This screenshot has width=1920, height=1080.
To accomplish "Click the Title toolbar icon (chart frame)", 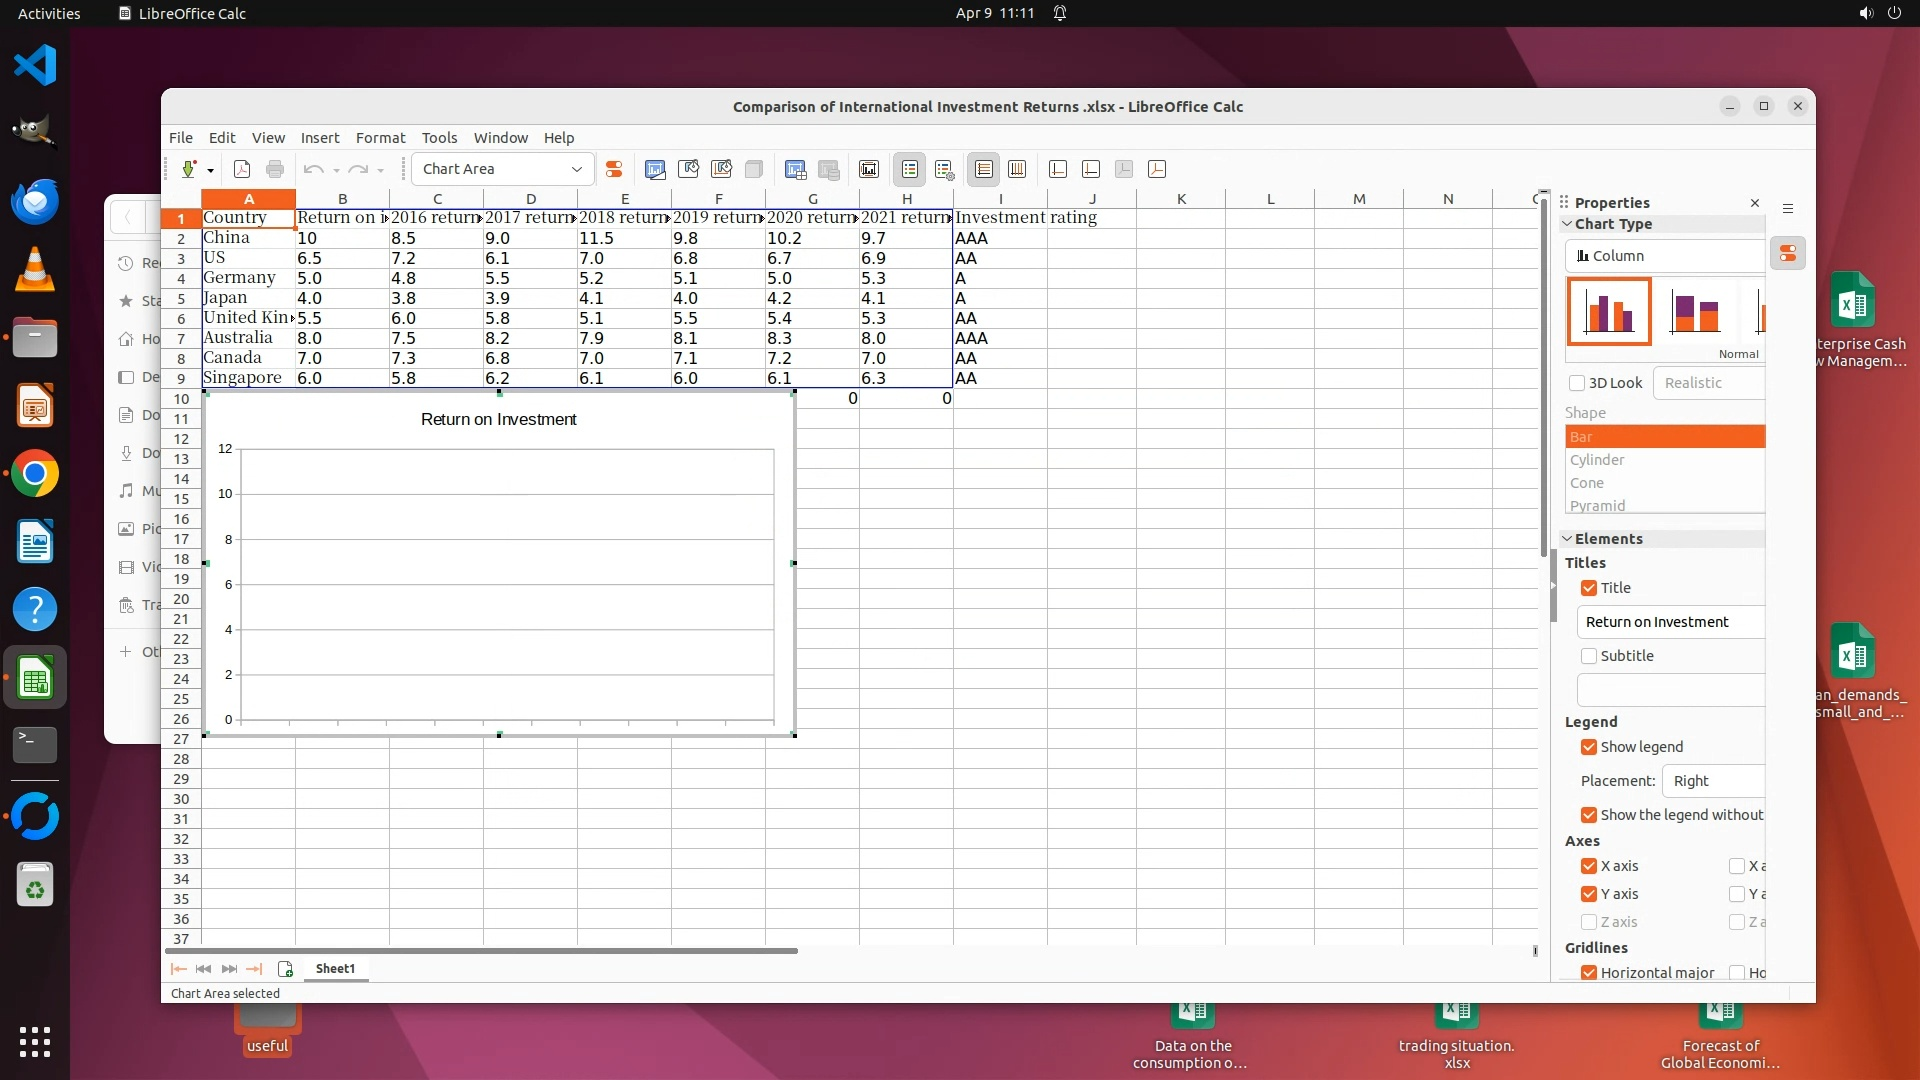I will point(869,169).
